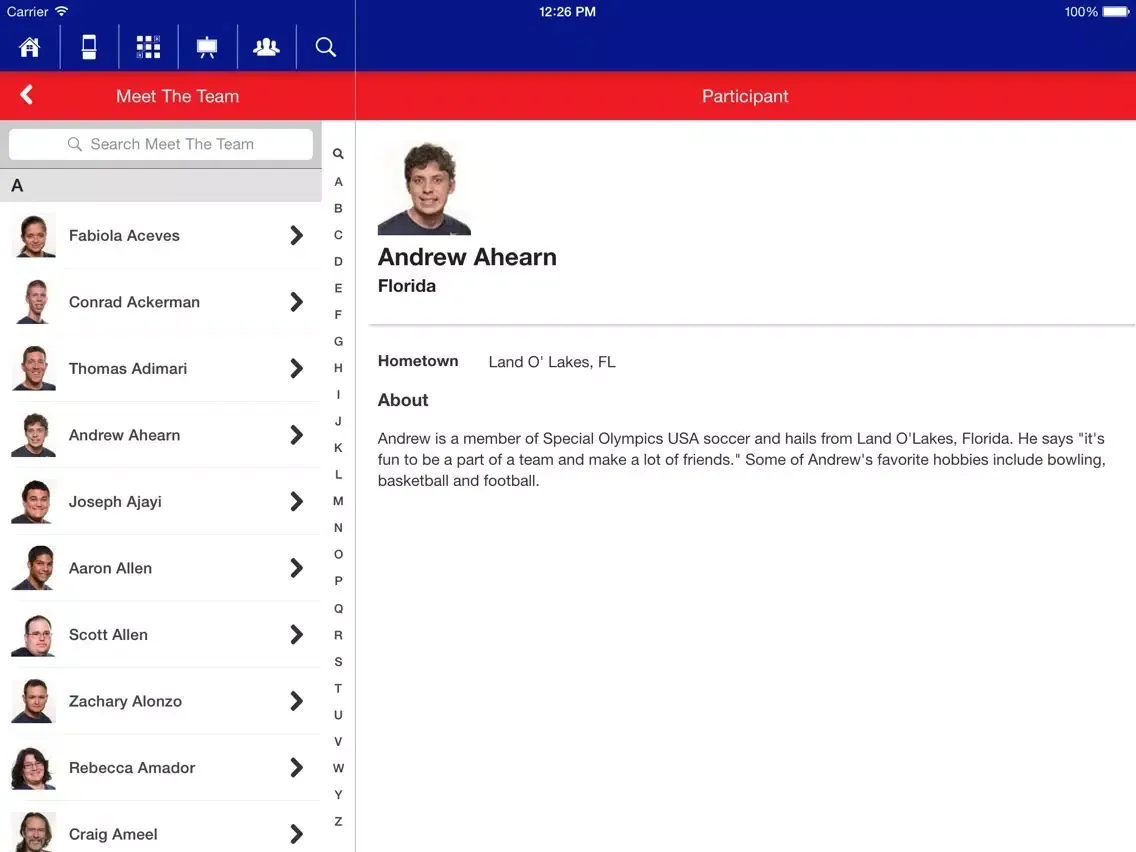
Task: Open chevron for Conrad Ackerman
Action: 296,301
